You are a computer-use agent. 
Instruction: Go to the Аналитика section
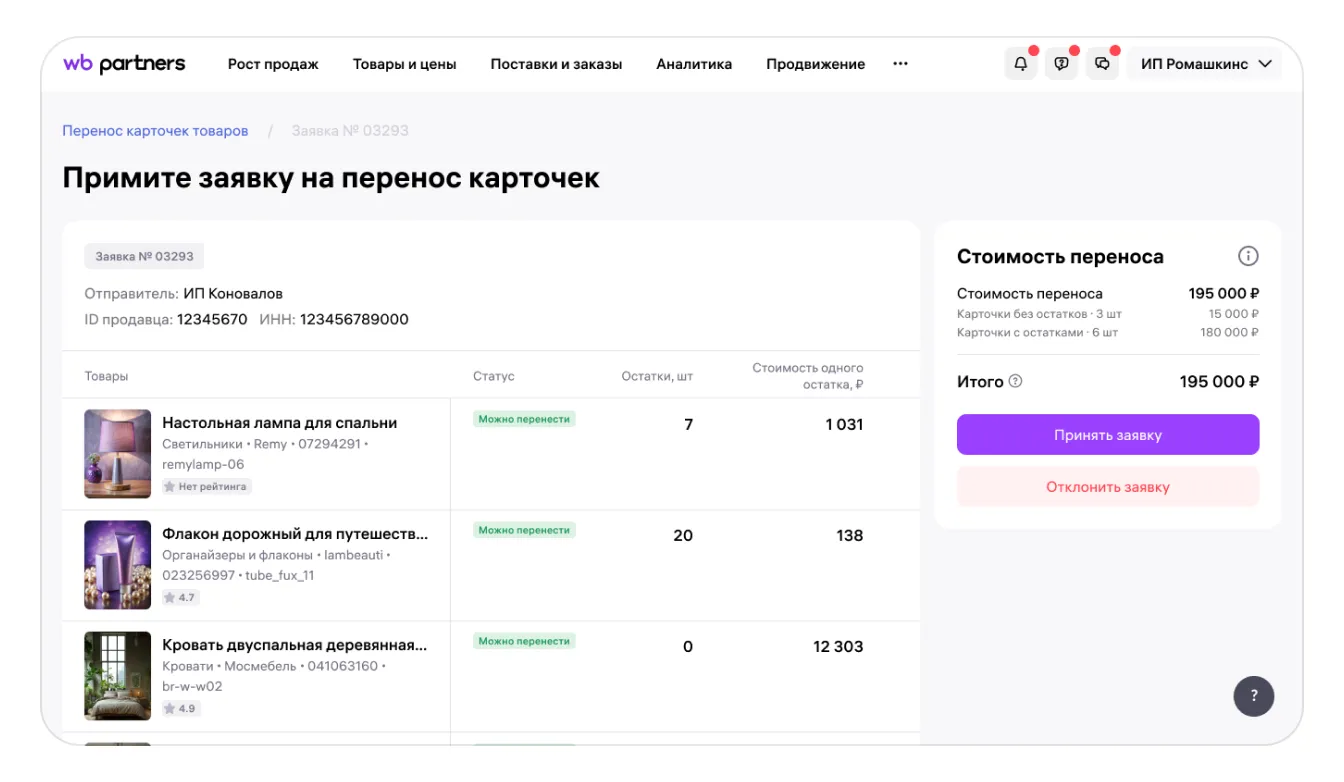pos(694,64)
